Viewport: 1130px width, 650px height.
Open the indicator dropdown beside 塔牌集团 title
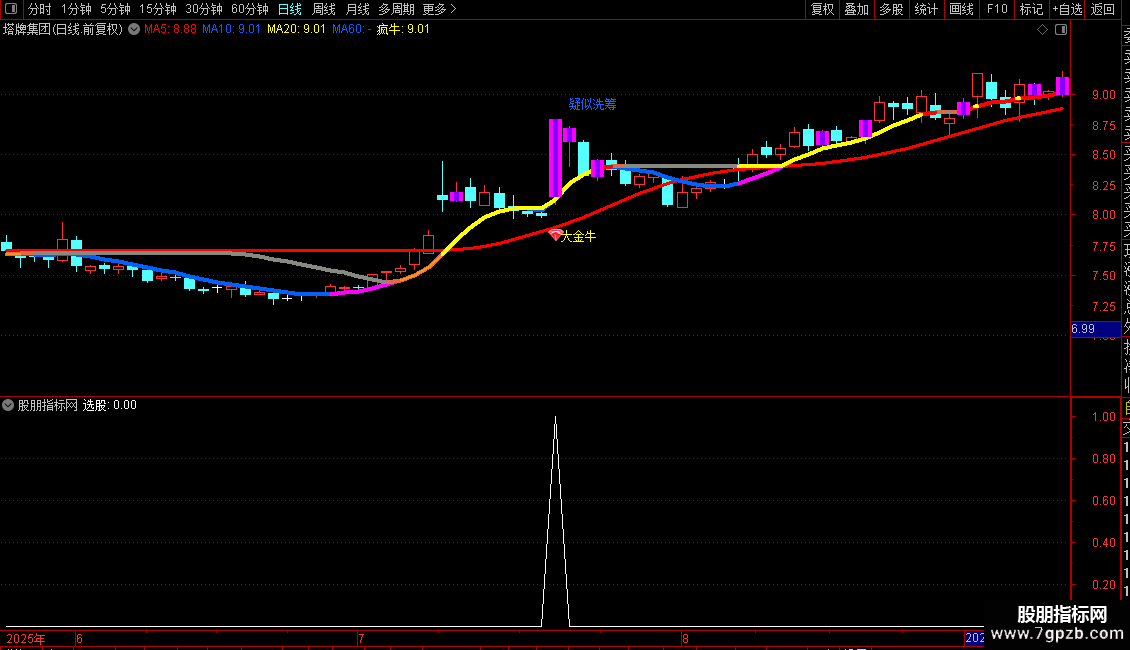134,29
